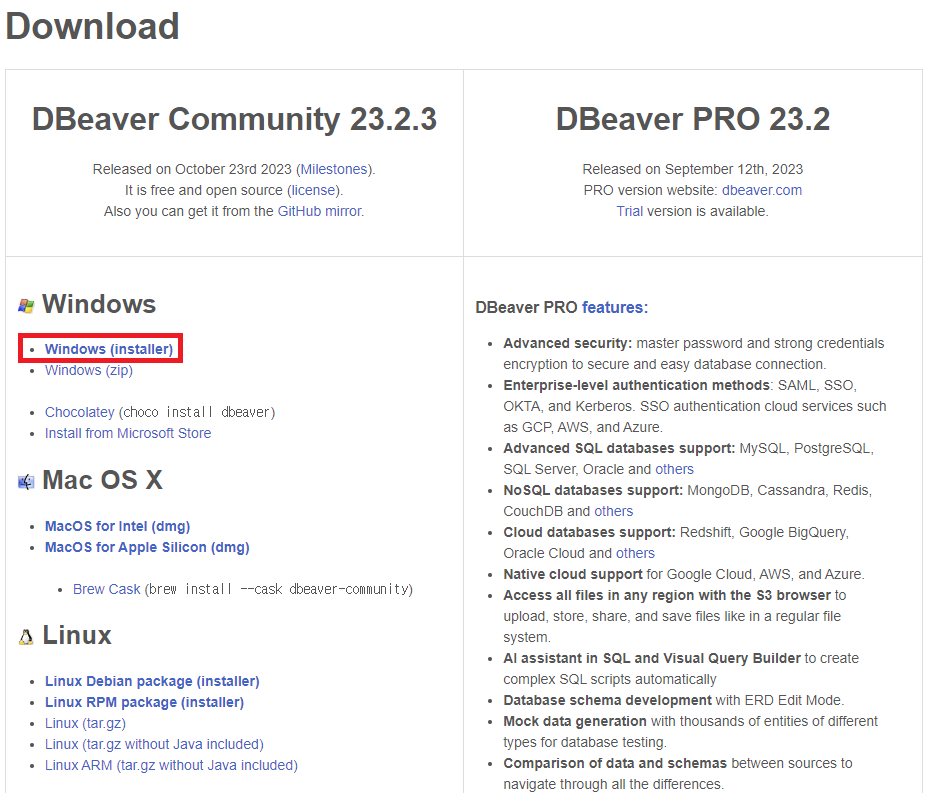The height and width of the screenshot is (793, 931).
Task: Click the Mac OS X section heading
Action: (102, 480)
